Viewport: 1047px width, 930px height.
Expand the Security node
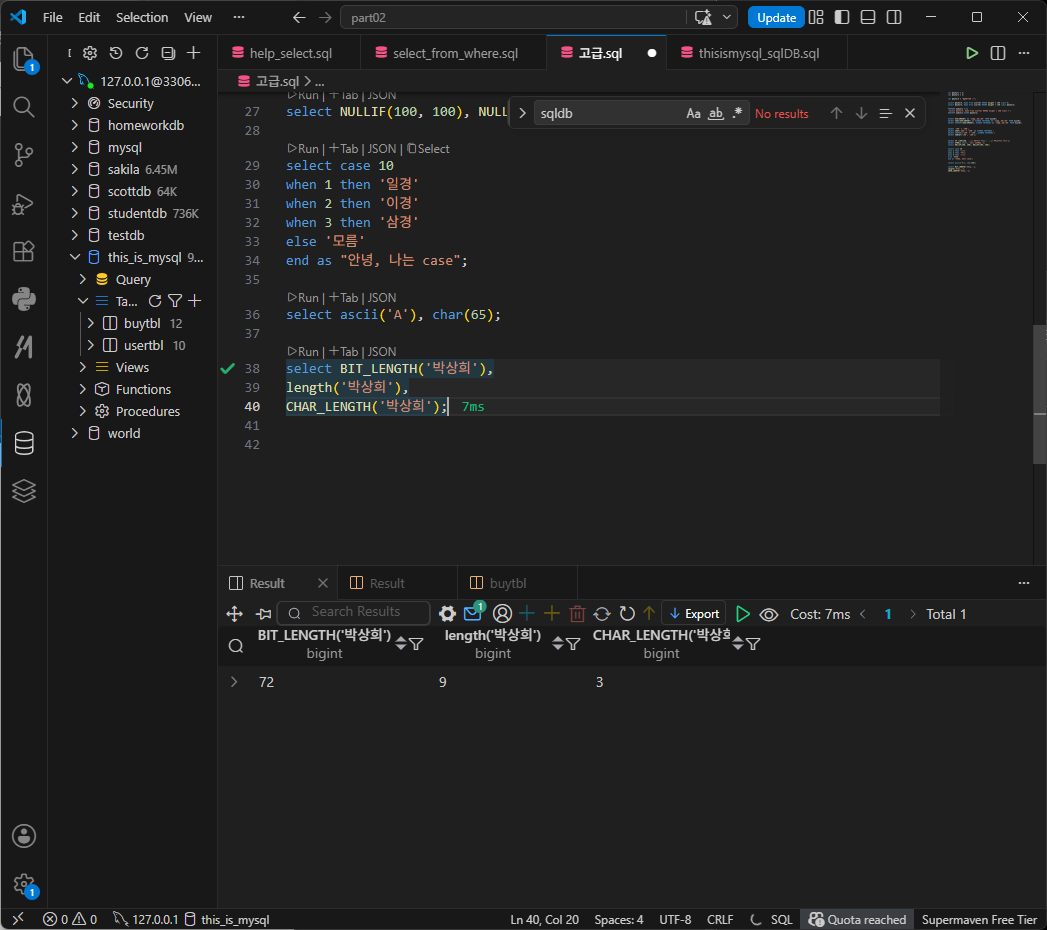[x=75, y=103]
